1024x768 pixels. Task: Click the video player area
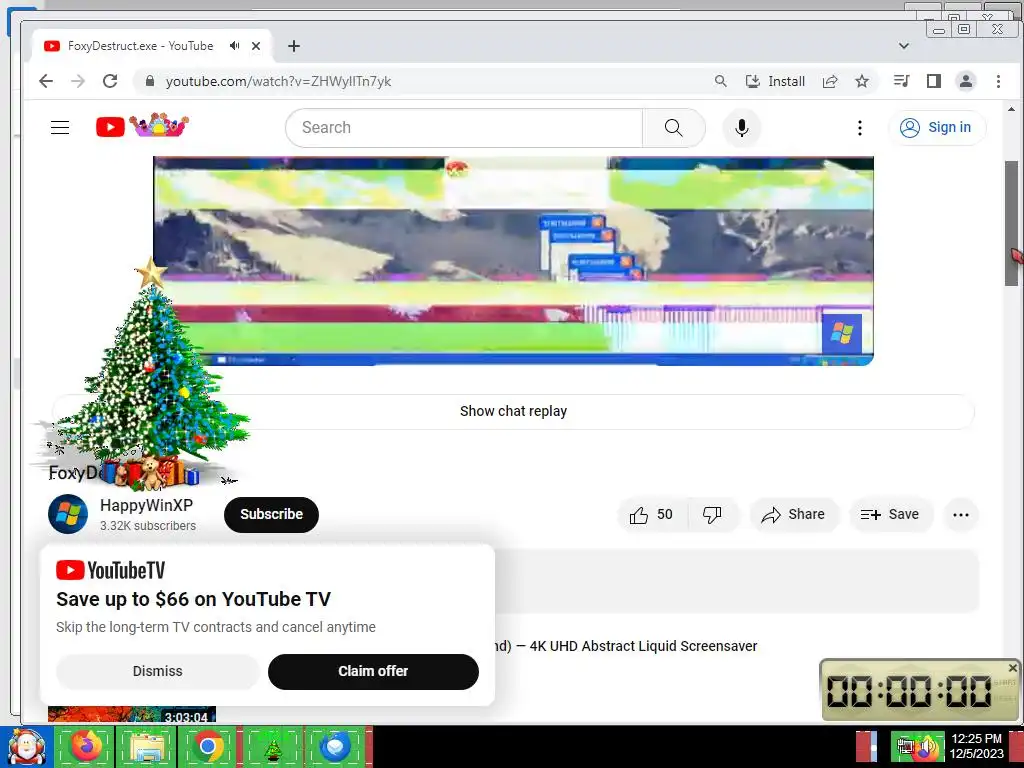pos(513,261)
